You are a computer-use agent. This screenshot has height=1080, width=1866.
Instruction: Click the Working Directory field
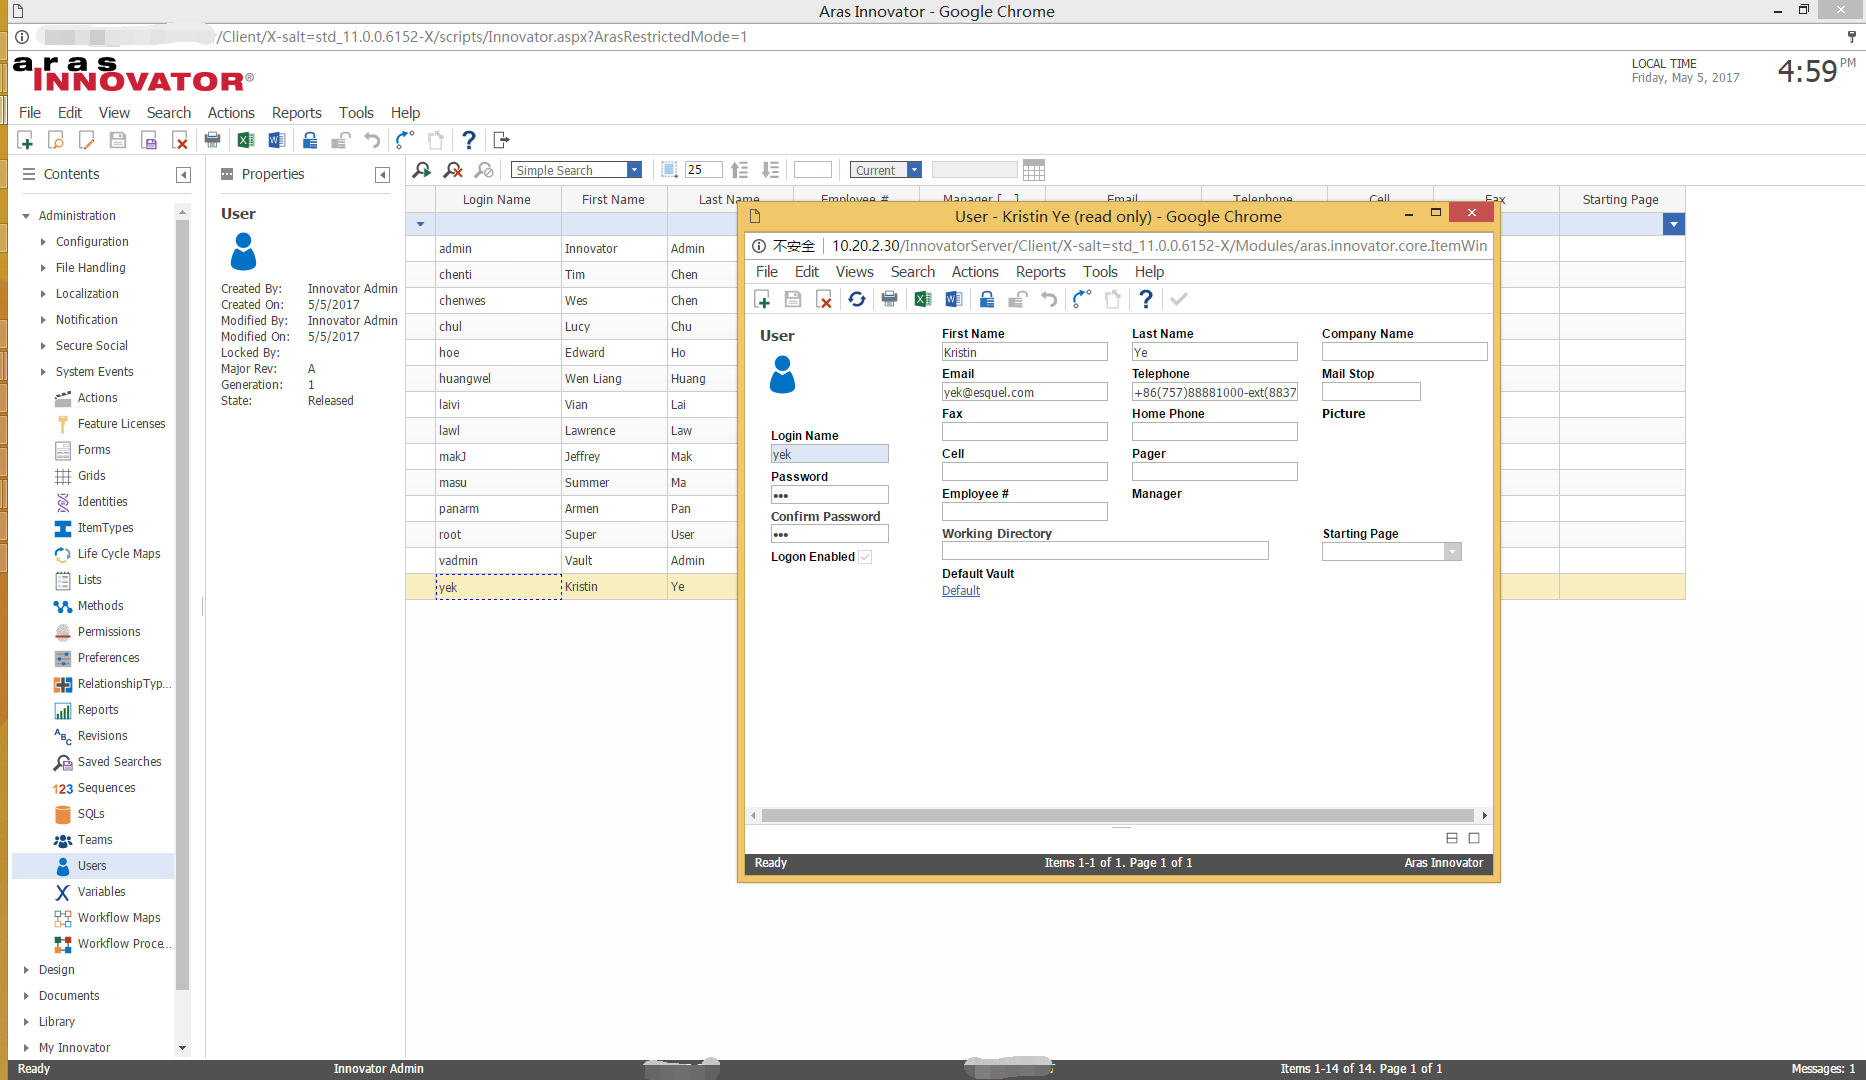(x=1105, y=551)
